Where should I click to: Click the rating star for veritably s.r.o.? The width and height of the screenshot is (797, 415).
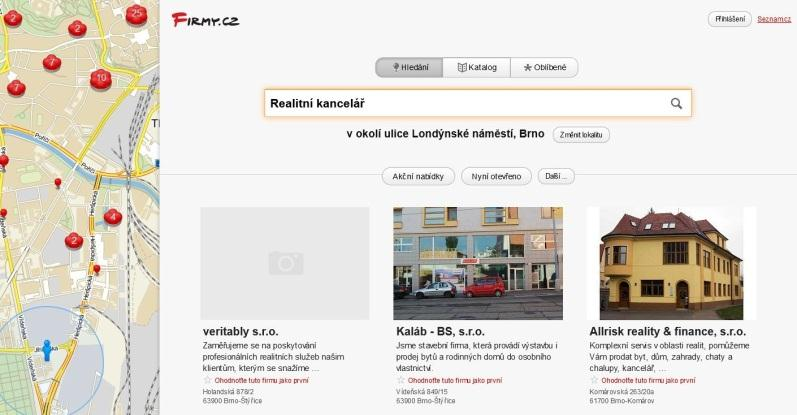pos(207,380)
